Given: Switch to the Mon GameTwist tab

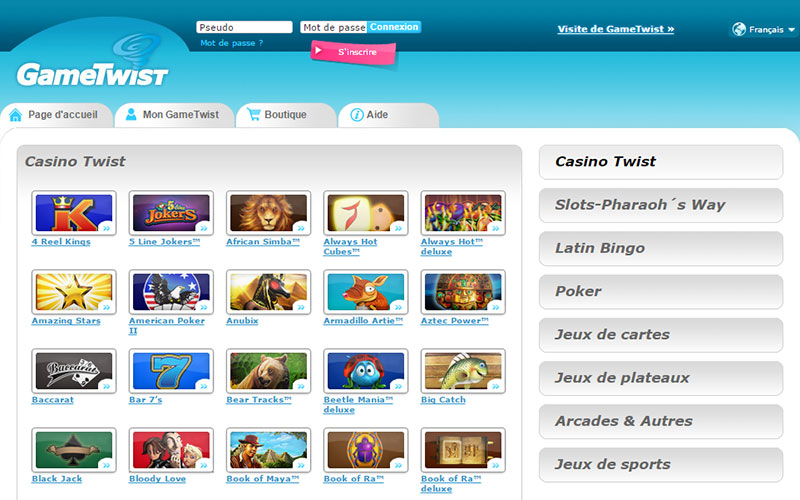Looking at the screenshot, I should pyautogui.click(x=174, y=115).
